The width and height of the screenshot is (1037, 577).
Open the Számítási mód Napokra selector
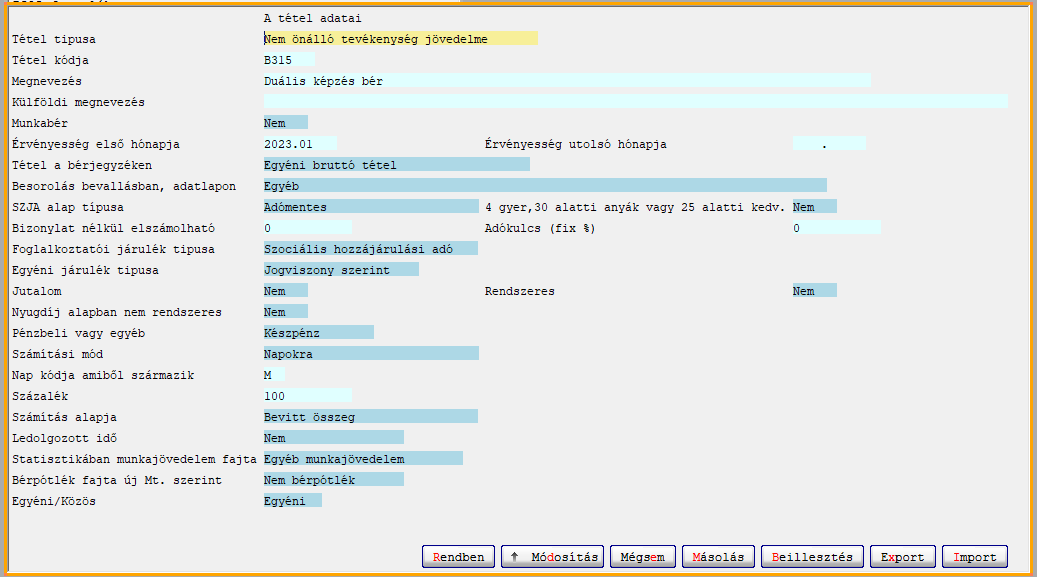[370, 354]
